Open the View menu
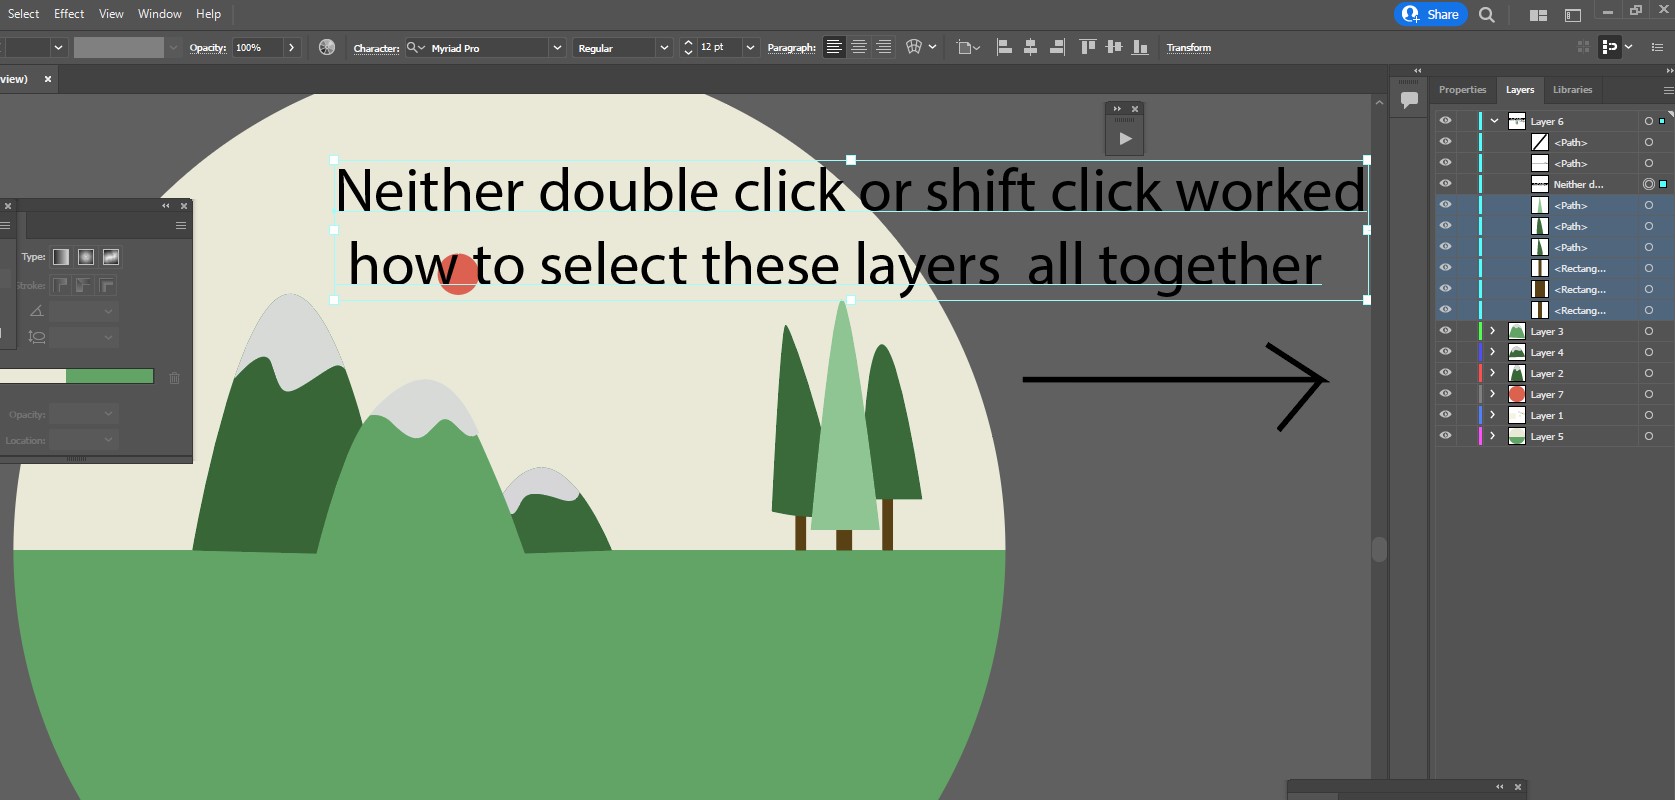This screenshot has width=1675, height=800. click(111, 14)
